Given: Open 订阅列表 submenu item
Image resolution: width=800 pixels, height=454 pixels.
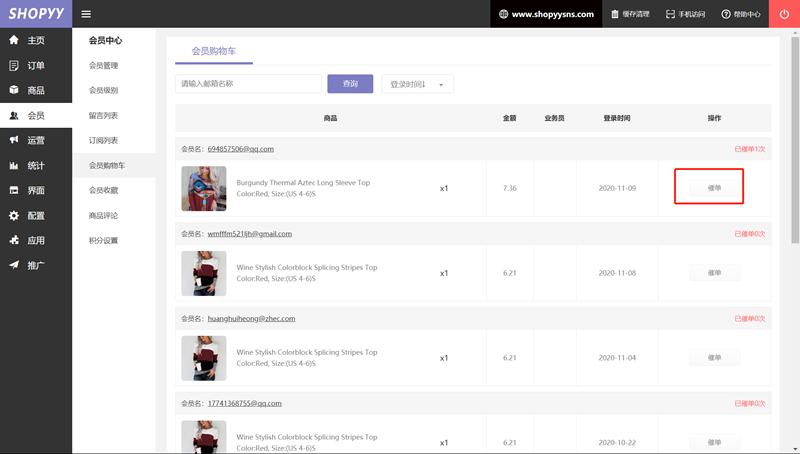Looking at the screenshot, I should point(104,140).
